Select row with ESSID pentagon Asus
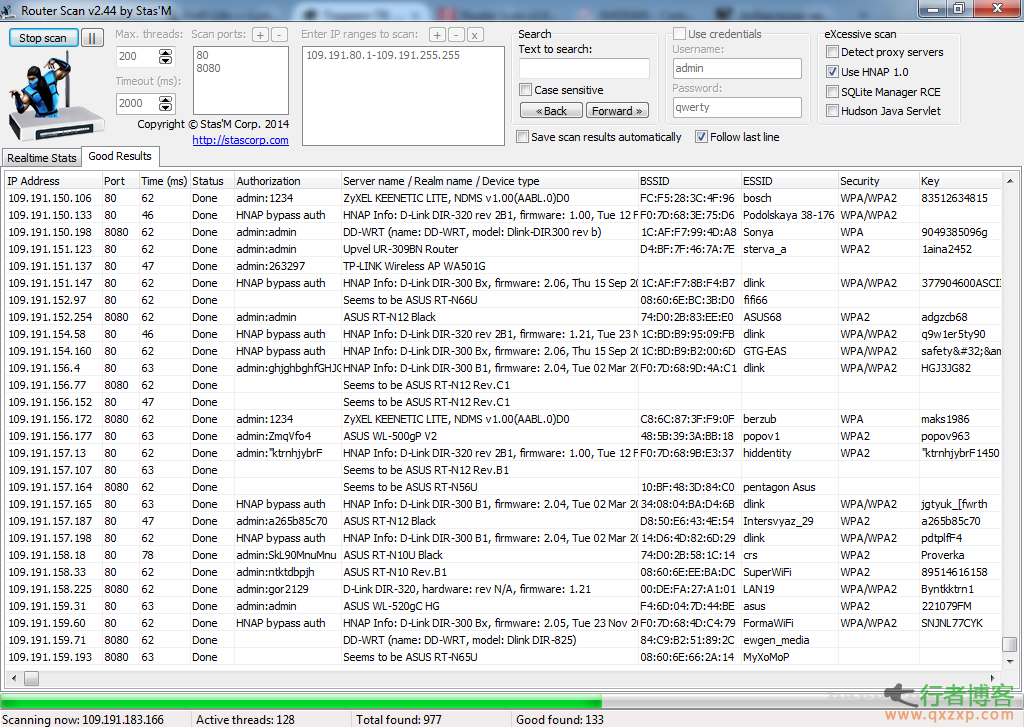 pos(504,486)
